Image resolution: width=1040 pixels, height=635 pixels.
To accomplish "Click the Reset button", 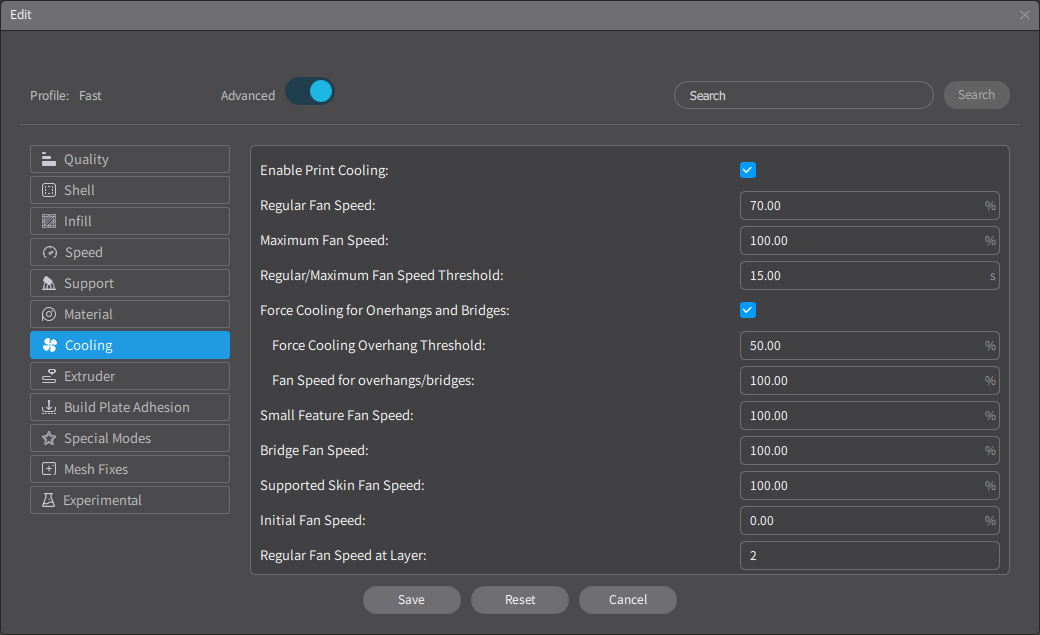I will pos(519,599).
